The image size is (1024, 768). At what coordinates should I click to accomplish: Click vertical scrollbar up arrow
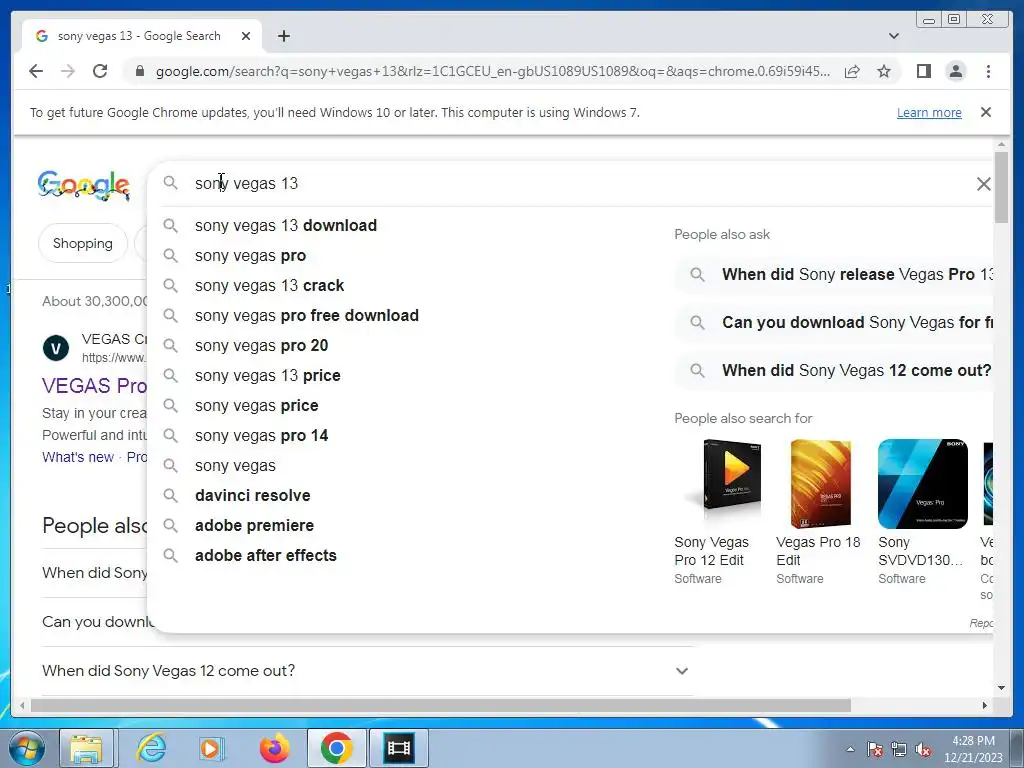click(x=1001, y=144)
